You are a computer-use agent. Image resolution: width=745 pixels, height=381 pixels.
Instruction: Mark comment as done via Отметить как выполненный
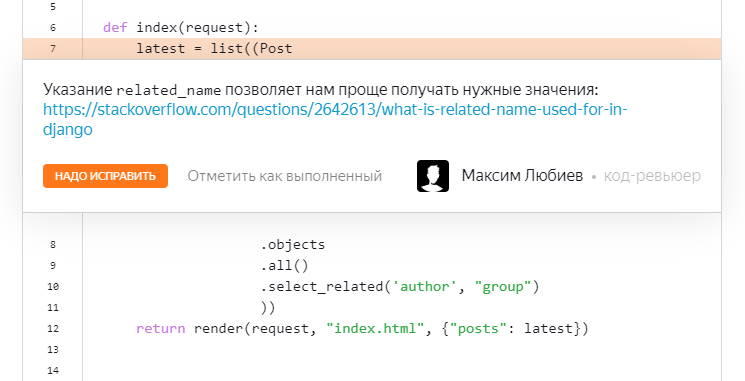[x=285, y=176]
